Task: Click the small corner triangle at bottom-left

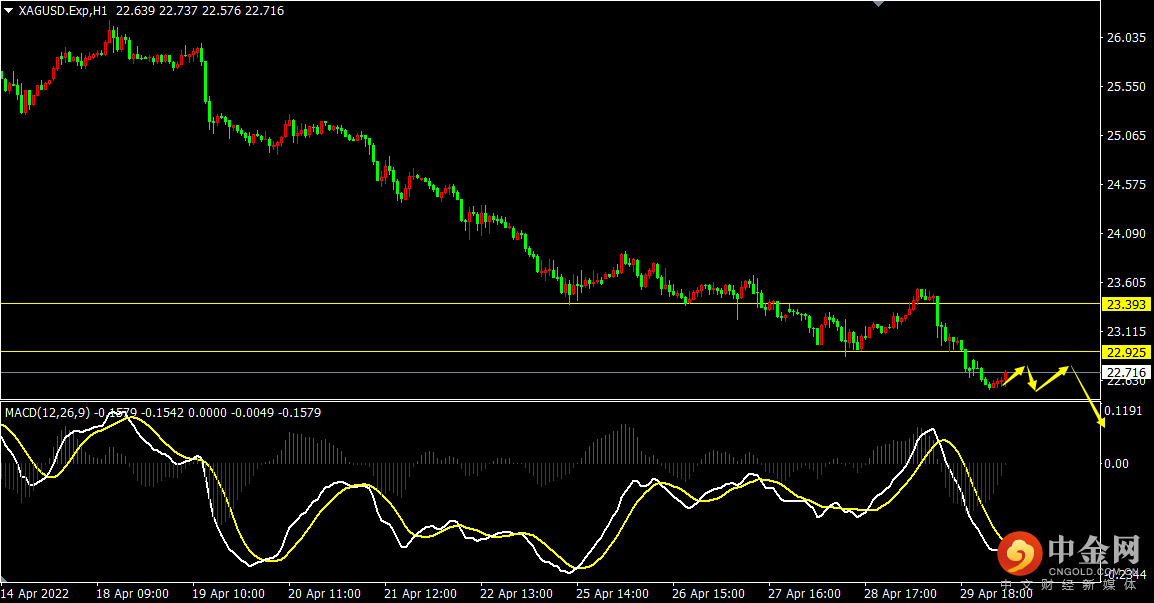Action: point(4,579)
